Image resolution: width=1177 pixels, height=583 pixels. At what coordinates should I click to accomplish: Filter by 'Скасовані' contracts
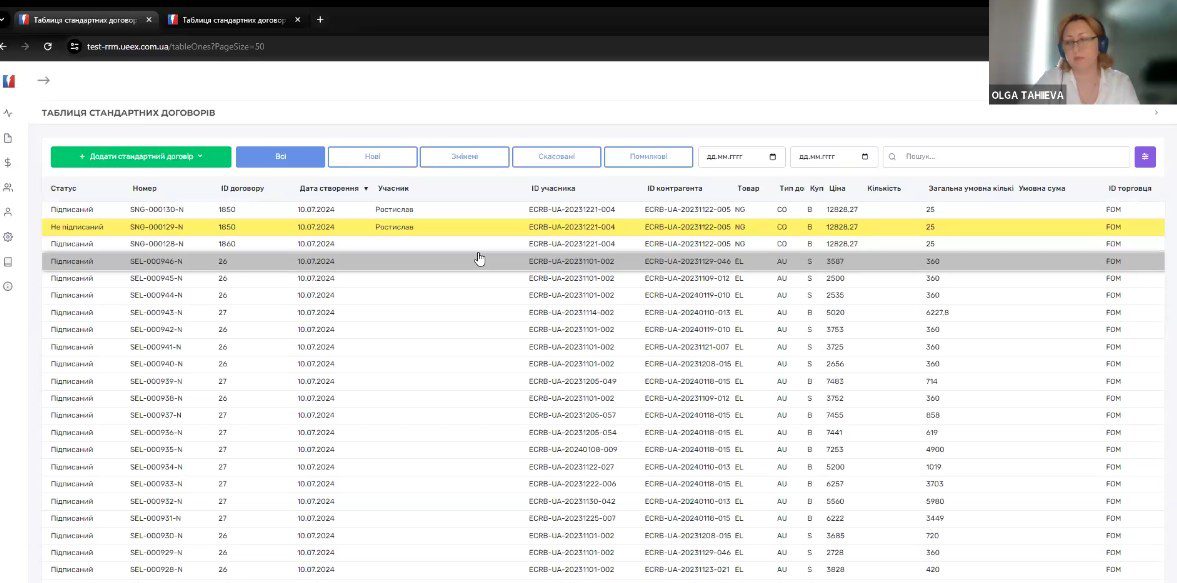[x=556, y=157]
